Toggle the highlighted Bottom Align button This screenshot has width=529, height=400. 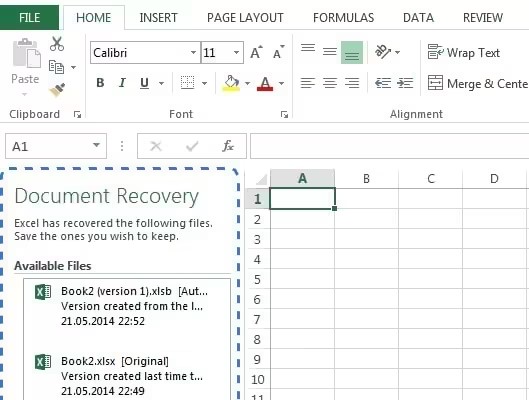(x=352, y=52)
